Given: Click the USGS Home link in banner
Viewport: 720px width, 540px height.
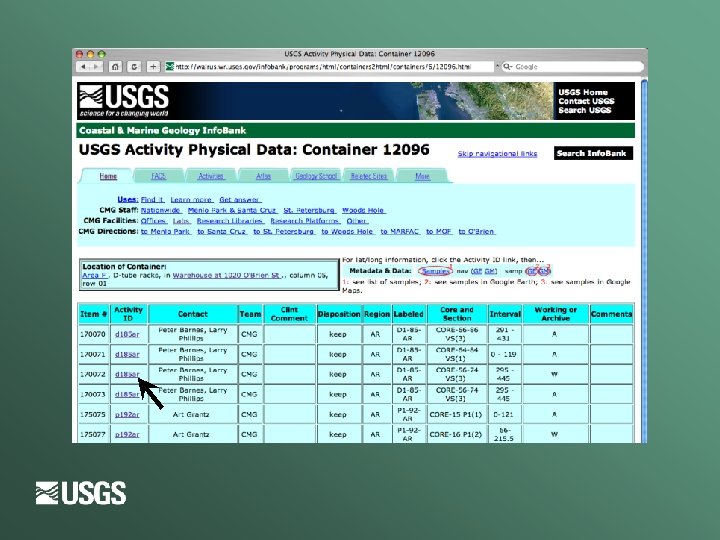Looking at the screenshot, I should [583, 92].
